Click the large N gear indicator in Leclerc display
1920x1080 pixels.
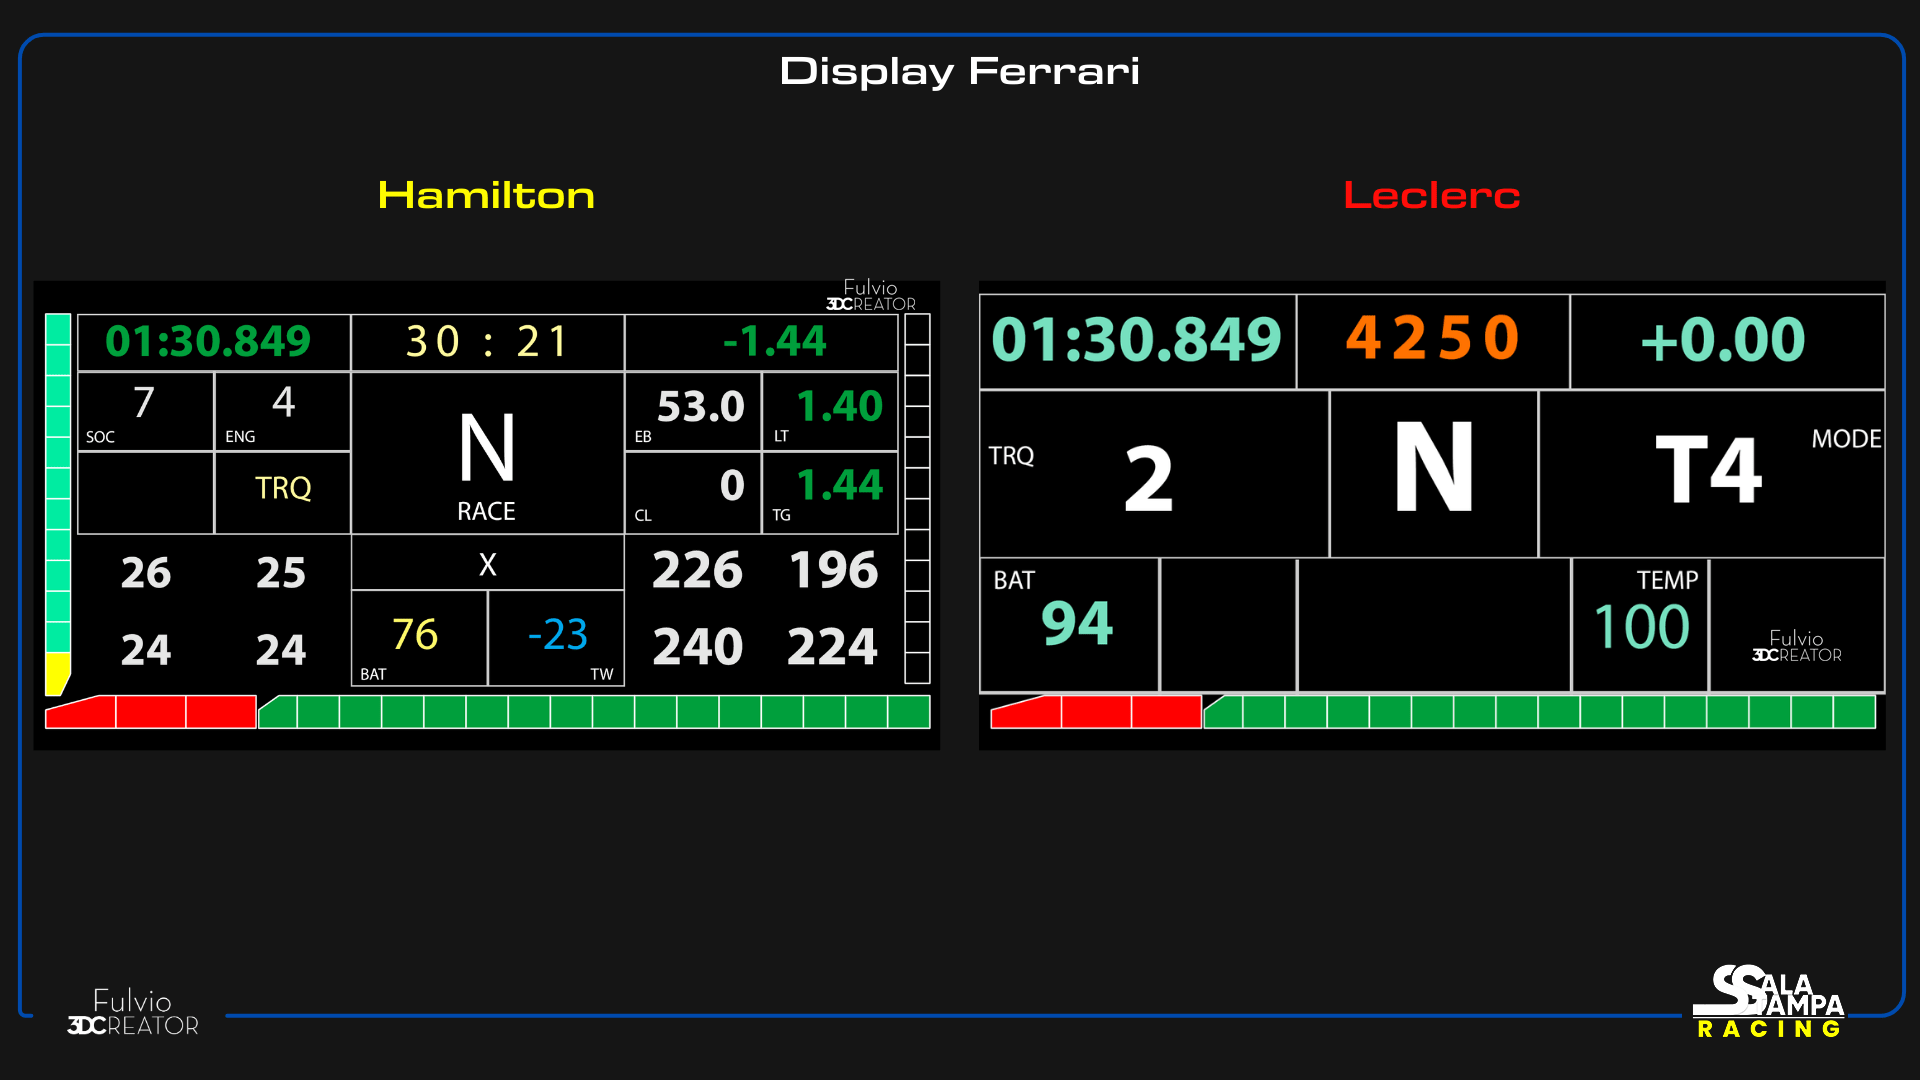pos(1433,467)
